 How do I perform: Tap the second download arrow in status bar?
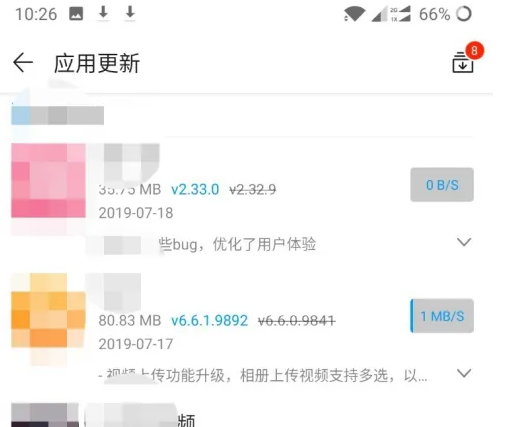[130, 13]
